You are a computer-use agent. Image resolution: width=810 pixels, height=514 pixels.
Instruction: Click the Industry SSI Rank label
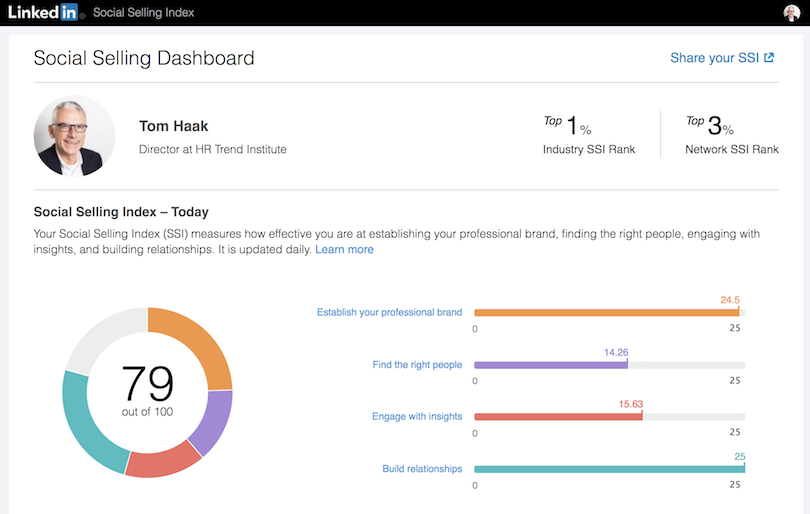[x=589, y=149]
